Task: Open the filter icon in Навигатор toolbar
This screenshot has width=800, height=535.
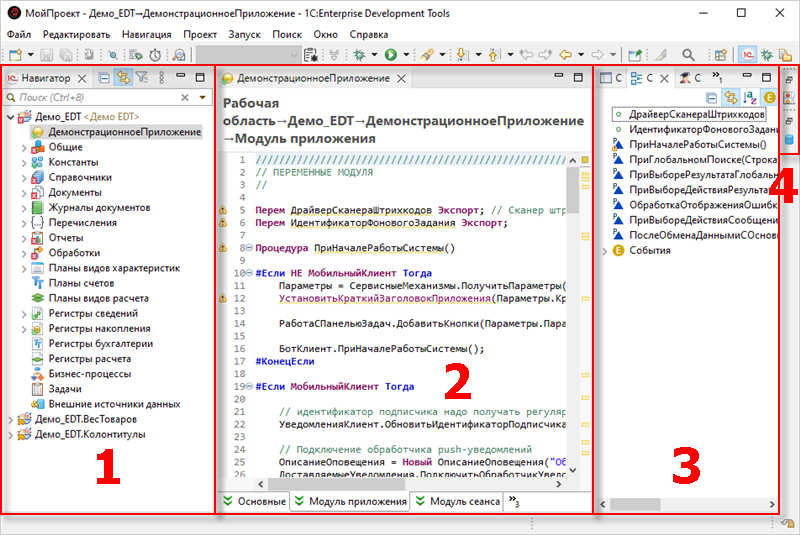Action: coord(141,77)
